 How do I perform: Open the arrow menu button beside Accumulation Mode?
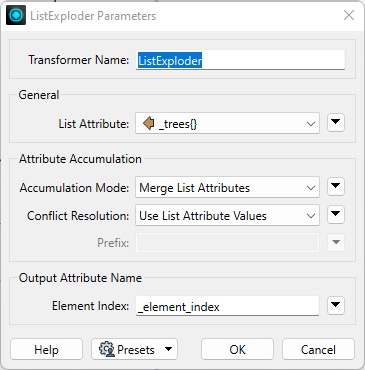[x=336, y=186]
